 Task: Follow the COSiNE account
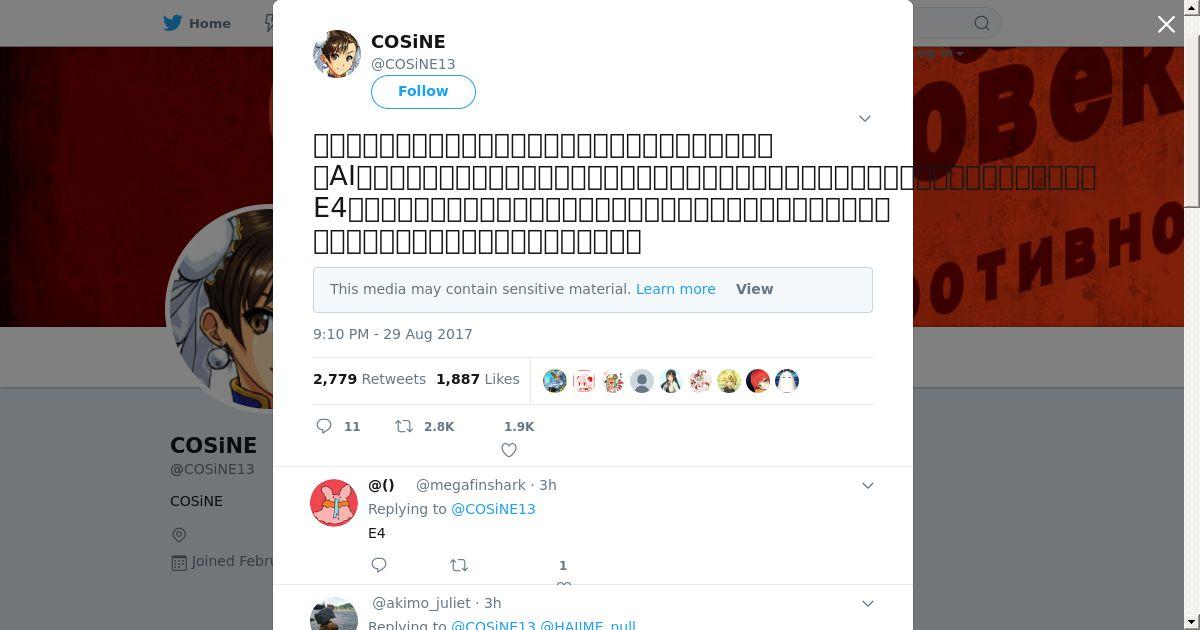[423, 91]
